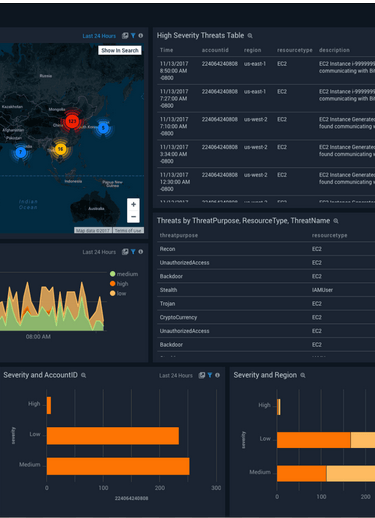The width and height of the screenshot is (375, 518).
Task: Select the Stealth threat row
Action: tap(266, 290)
